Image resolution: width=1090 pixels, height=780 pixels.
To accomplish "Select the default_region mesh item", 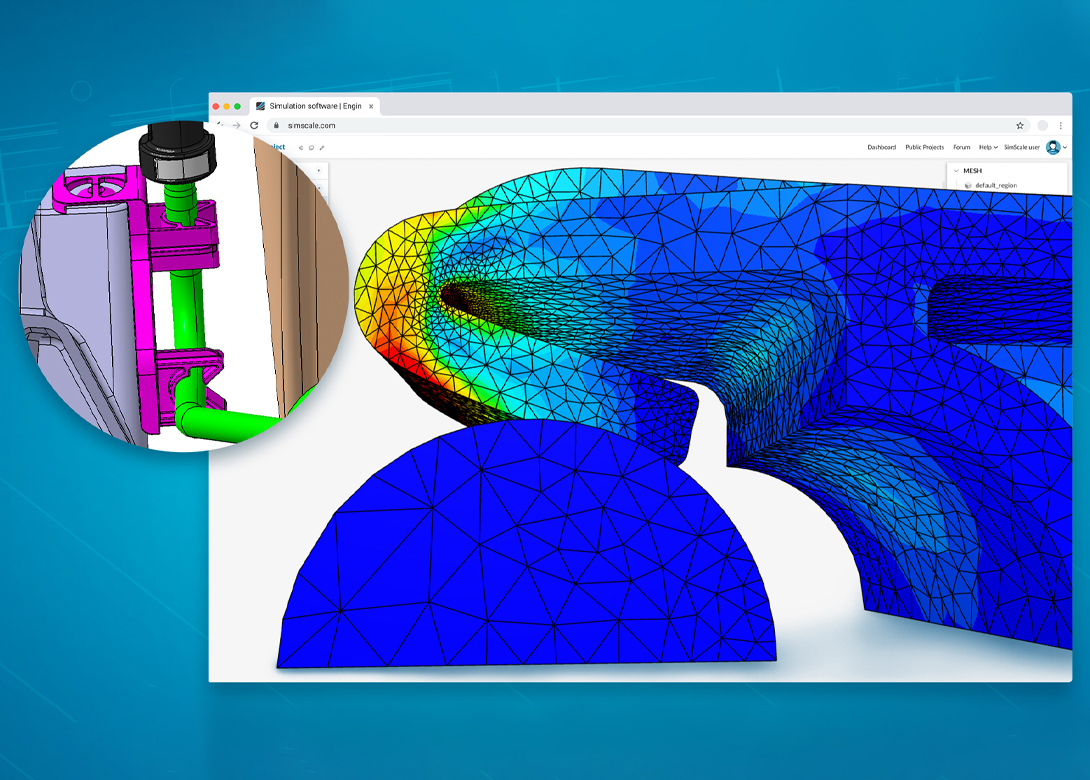I will point(995,186).
